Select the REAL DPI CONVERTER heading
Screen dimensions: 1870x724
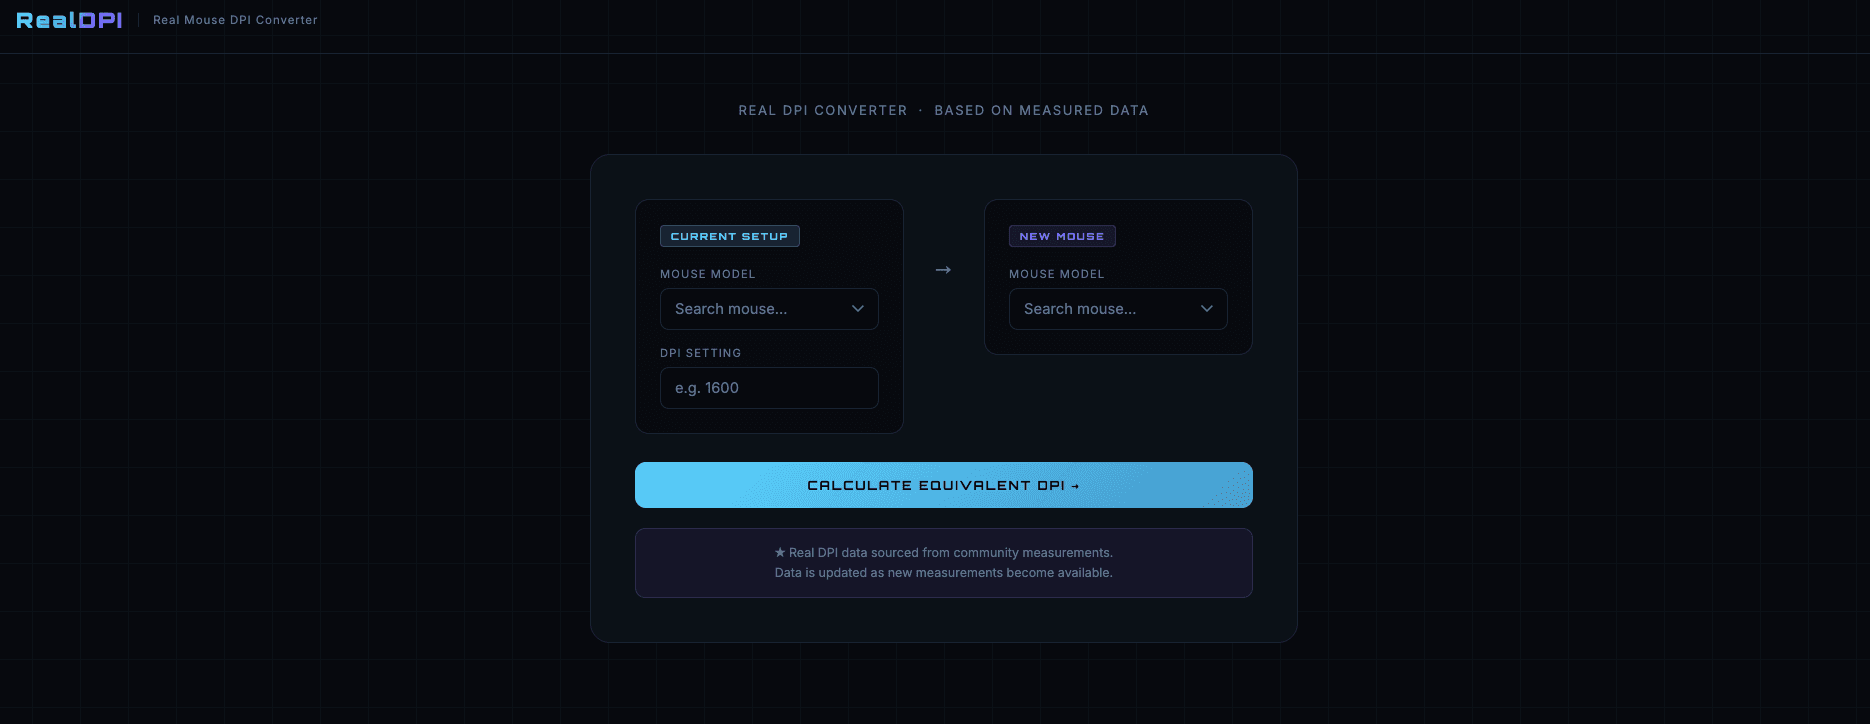823,110
